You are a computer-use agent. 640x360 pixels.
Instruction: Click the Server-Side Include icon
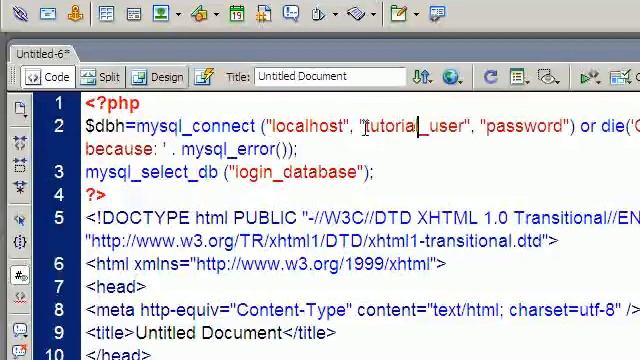point(264,13)
